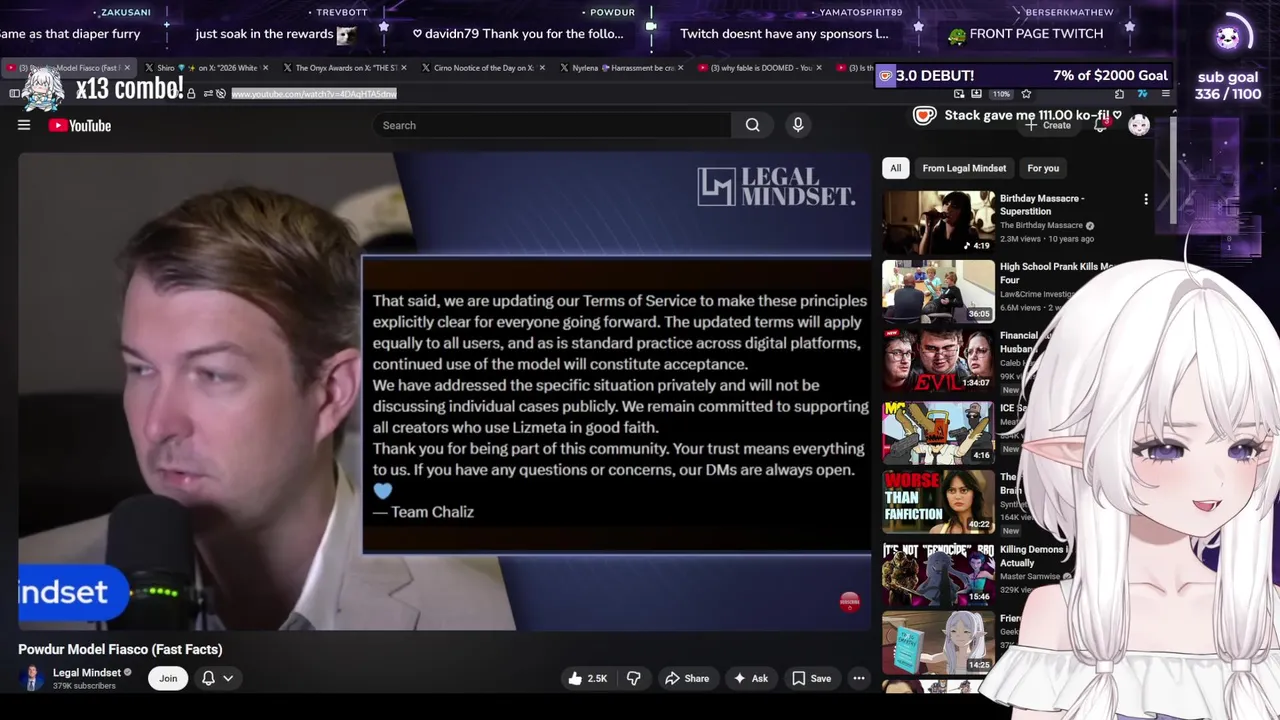Switch to Shiro on X tab

pyautogui.click(x=207, y=68)
